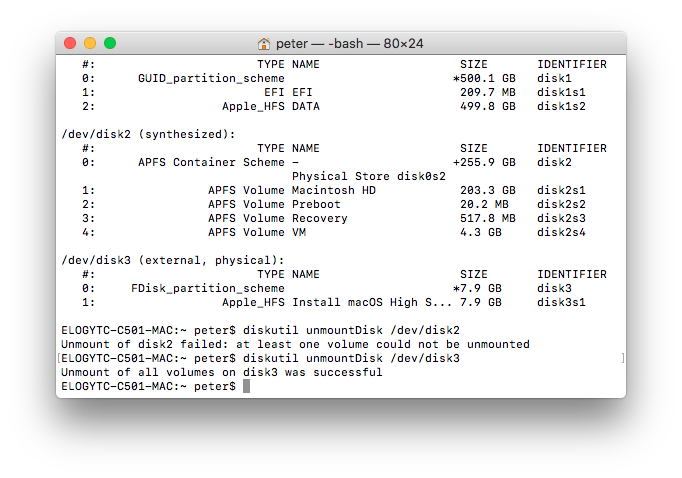Click identifier 'disk2s3'
Viewport: 682px width, 478px height.
tap(561, 218)
